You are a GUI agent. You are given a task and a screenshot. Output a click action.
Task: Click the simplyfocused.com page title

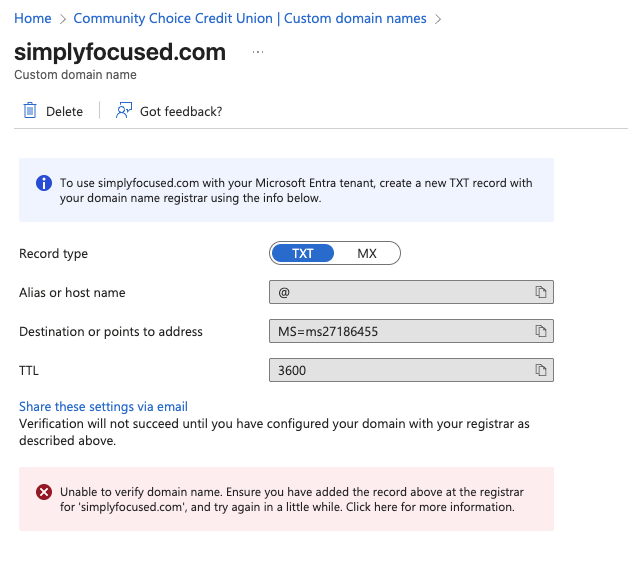pyautogui.click(x=120, y=52)
